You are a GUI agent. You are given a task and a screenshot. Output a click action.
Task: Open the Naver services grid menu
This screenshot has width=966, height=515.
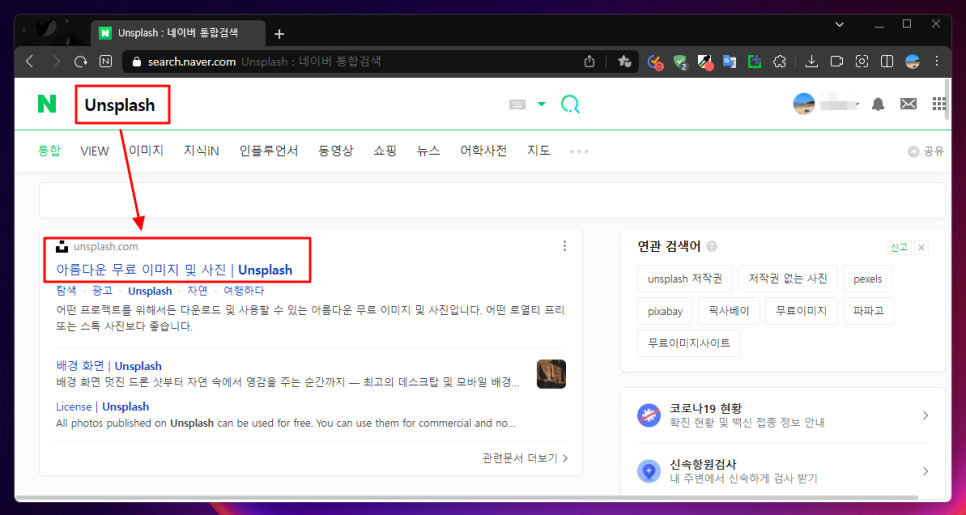[940, 104]
